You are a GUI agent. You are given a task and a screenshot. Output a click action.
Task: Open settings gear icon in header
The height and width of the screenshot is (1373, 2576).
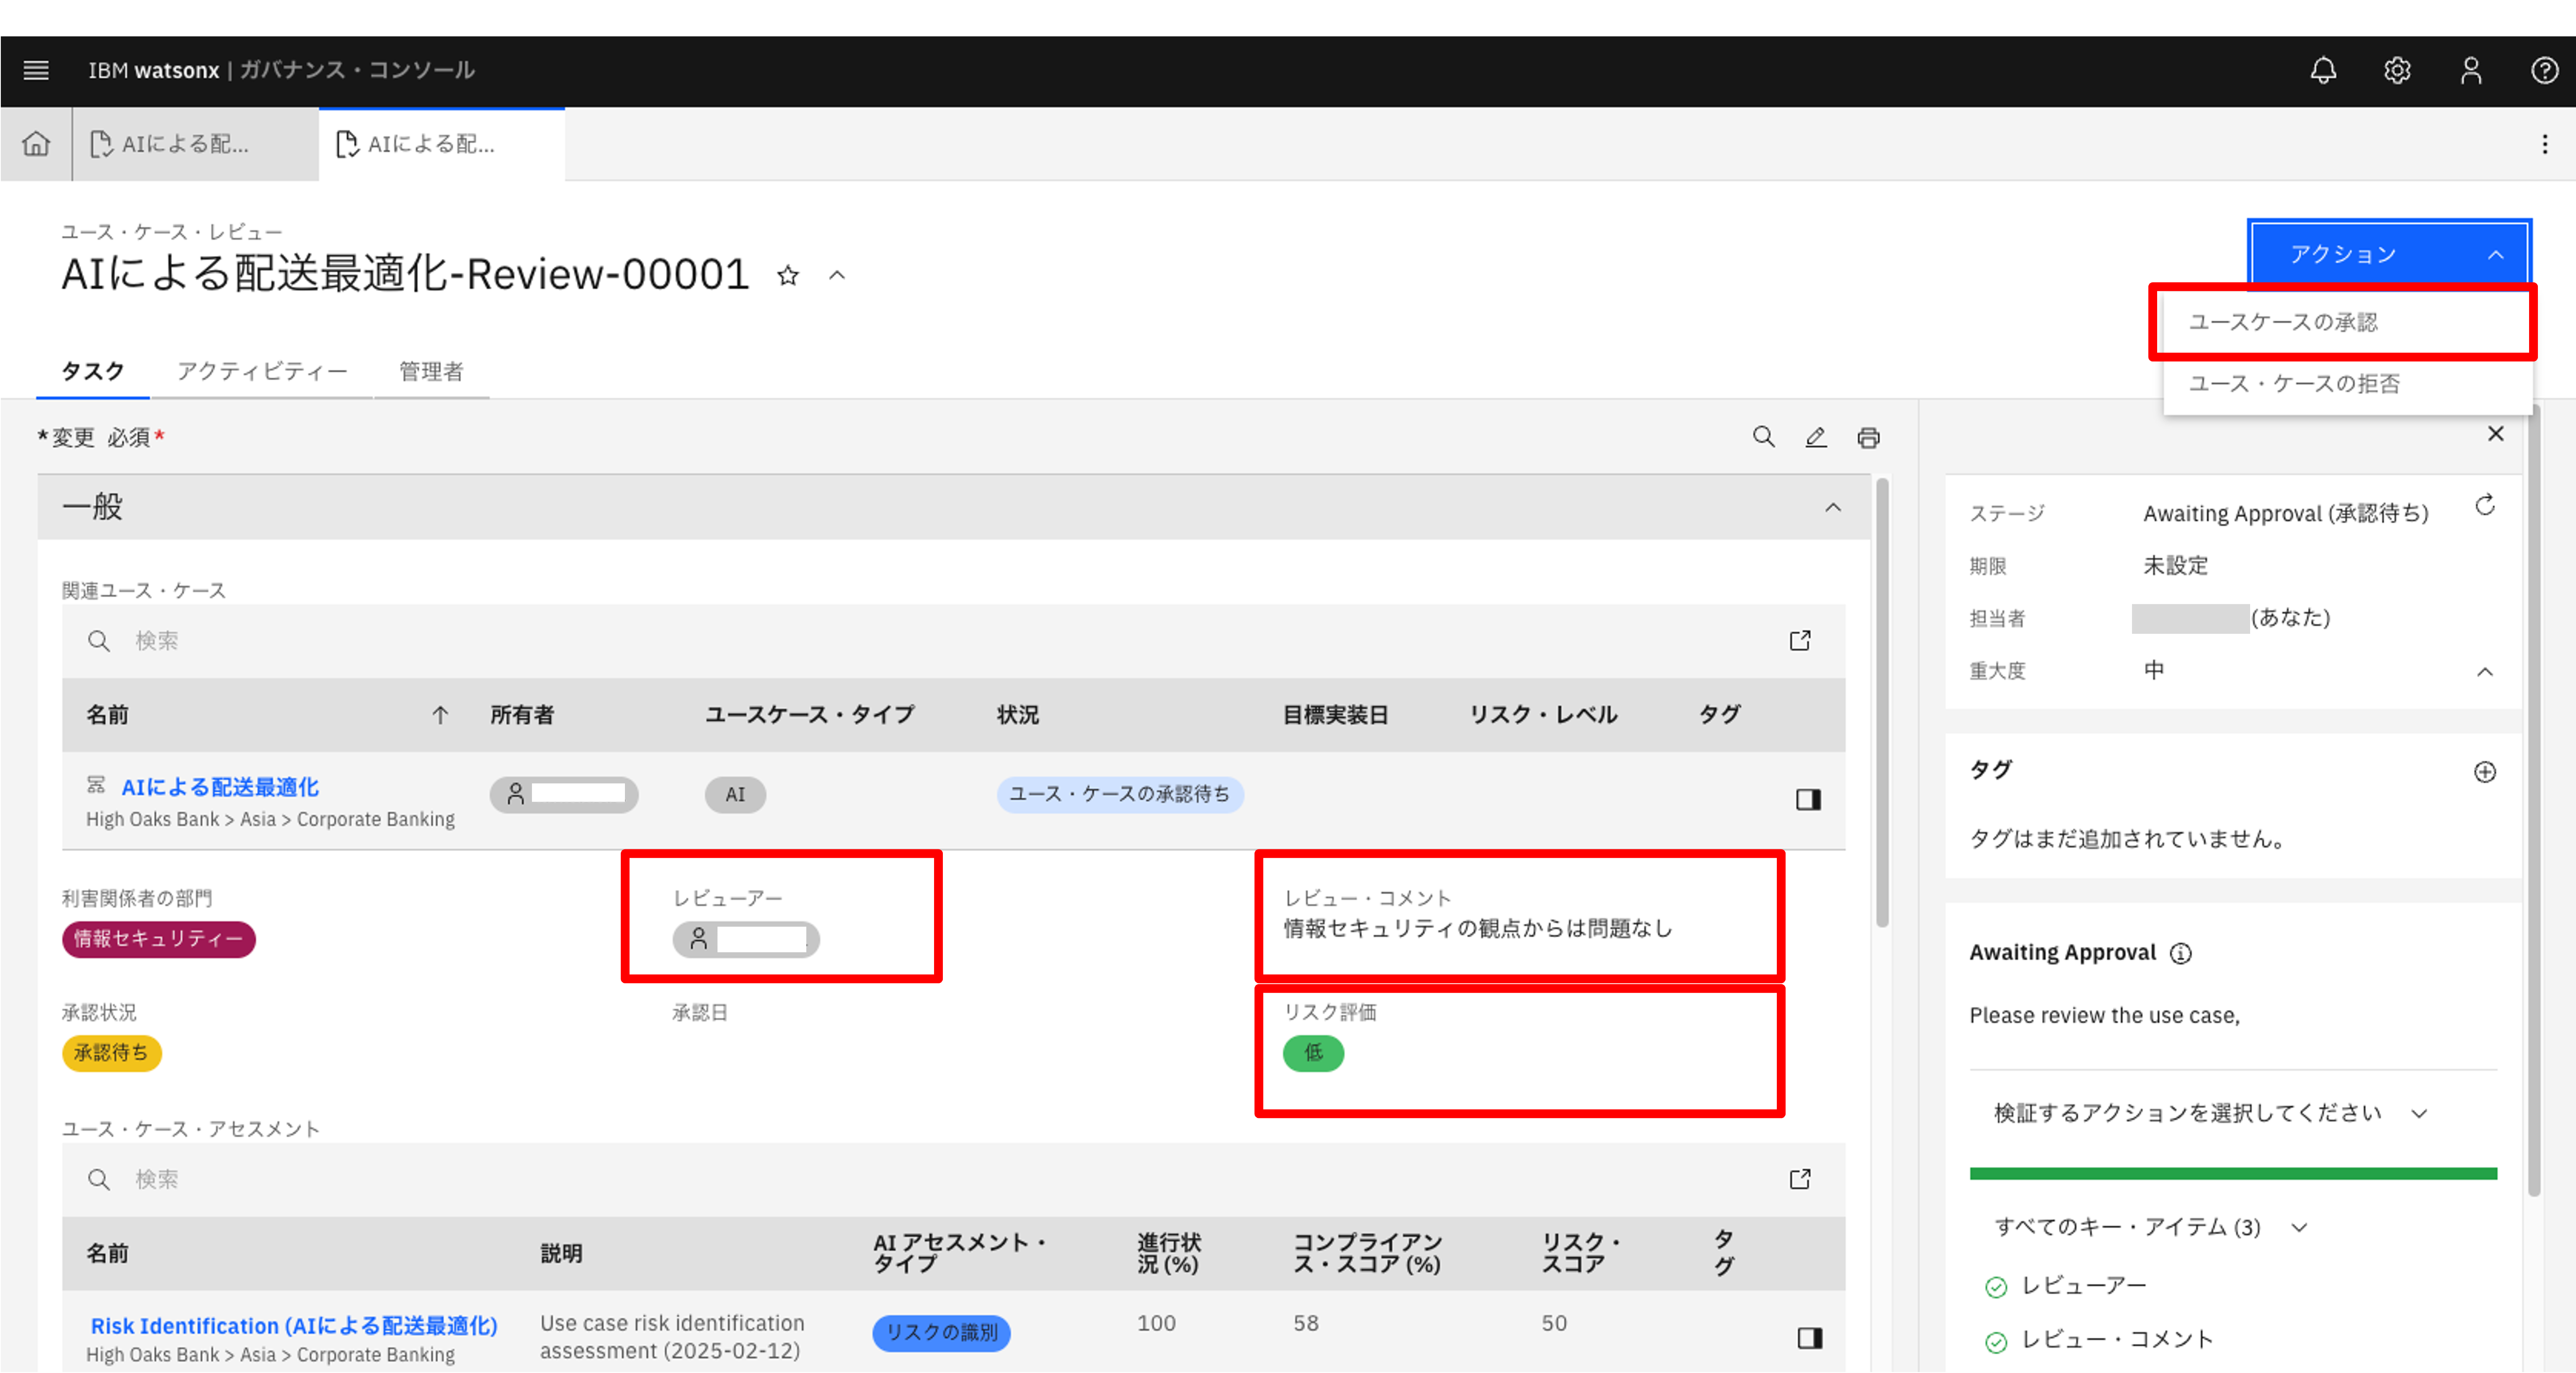[x=2397, y=70]
